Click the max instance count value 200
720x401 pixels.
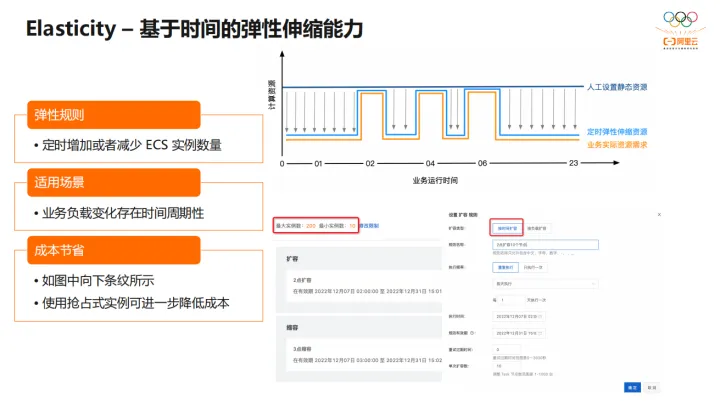311,226
